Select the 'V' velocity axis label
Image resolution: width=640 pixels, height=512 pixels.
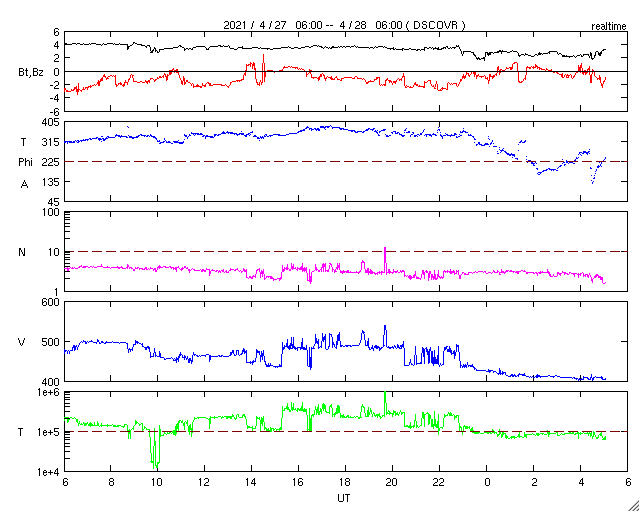(x=22, y=342)
